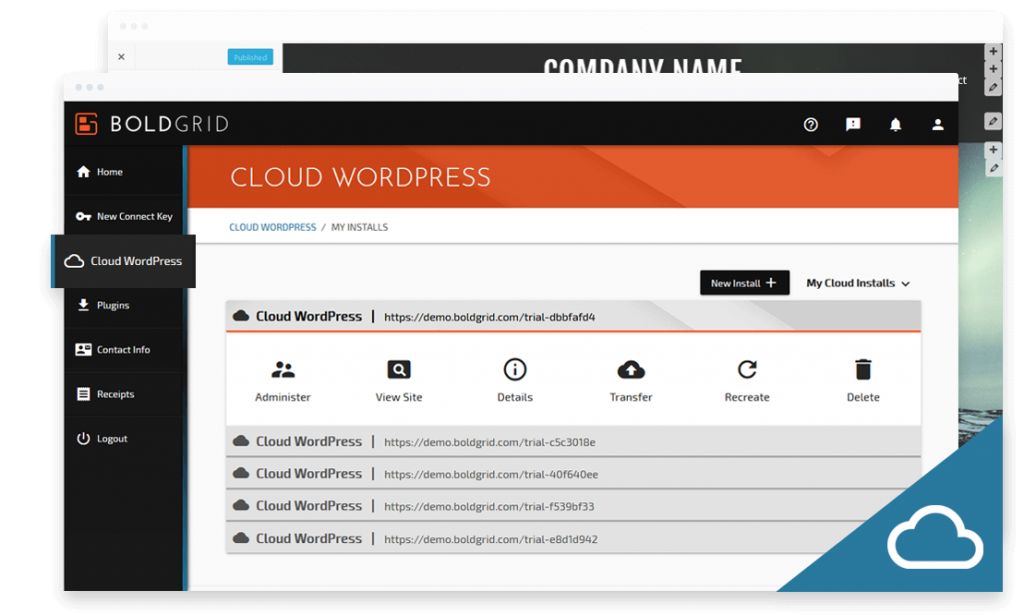Image resolution: width=1024 pixels, height=615 pixels.
Task: Click the Delete trash icon
Action: pyautogui.click(x=862, y=370)
